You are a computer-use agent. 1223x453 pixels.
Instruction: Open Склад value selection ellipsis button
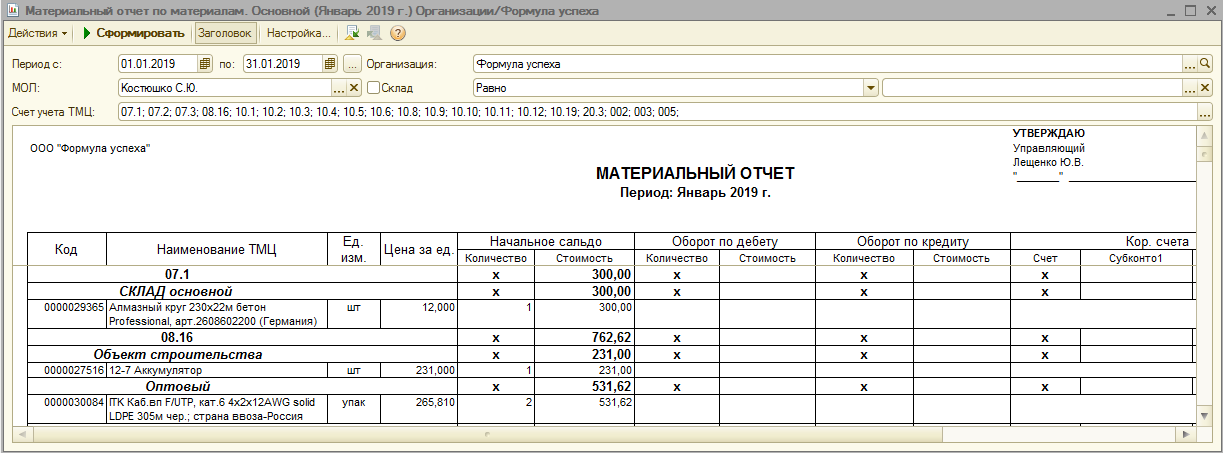click(x=1189, y=88)
